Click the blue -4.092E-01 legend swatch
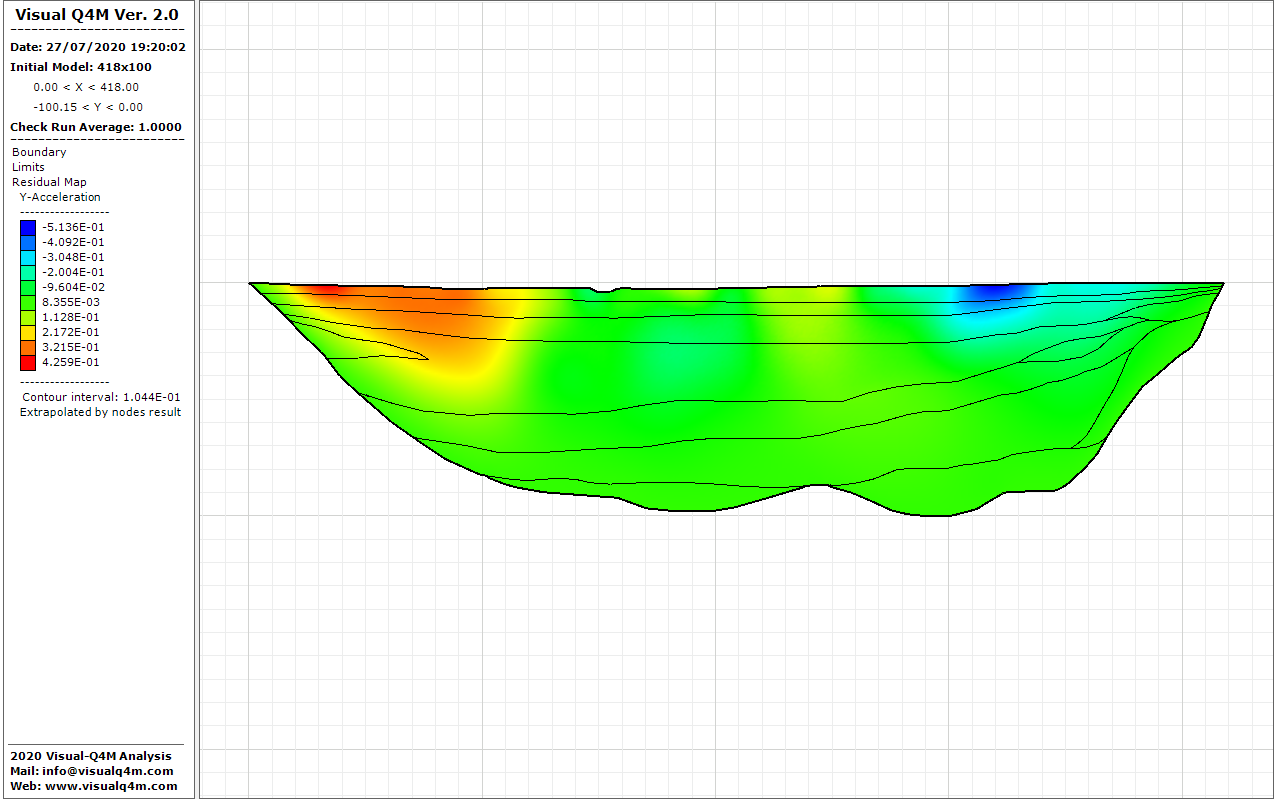The image size is (1274, 799). (27, 242)
